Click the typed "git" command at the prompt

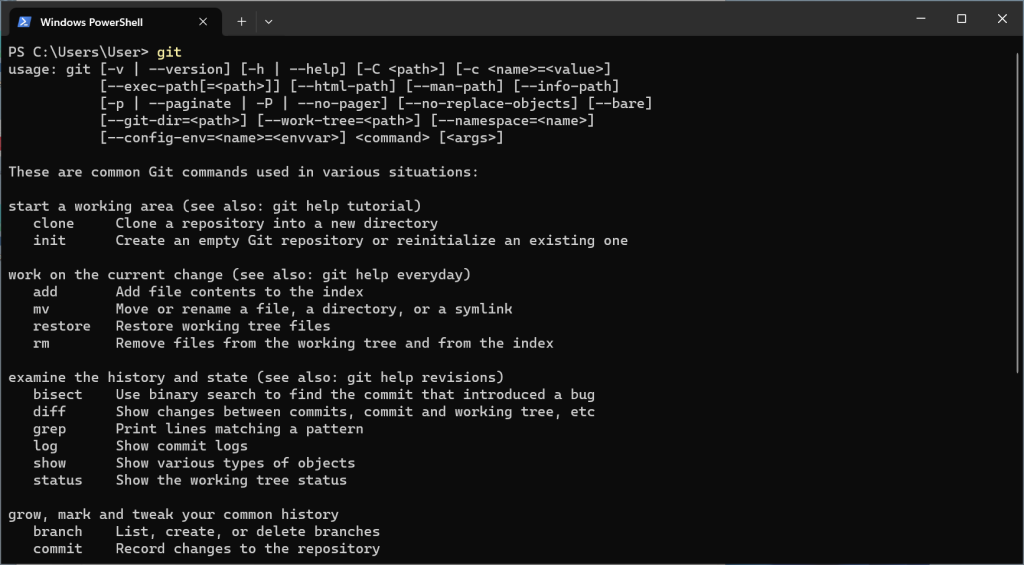point(169,52)
